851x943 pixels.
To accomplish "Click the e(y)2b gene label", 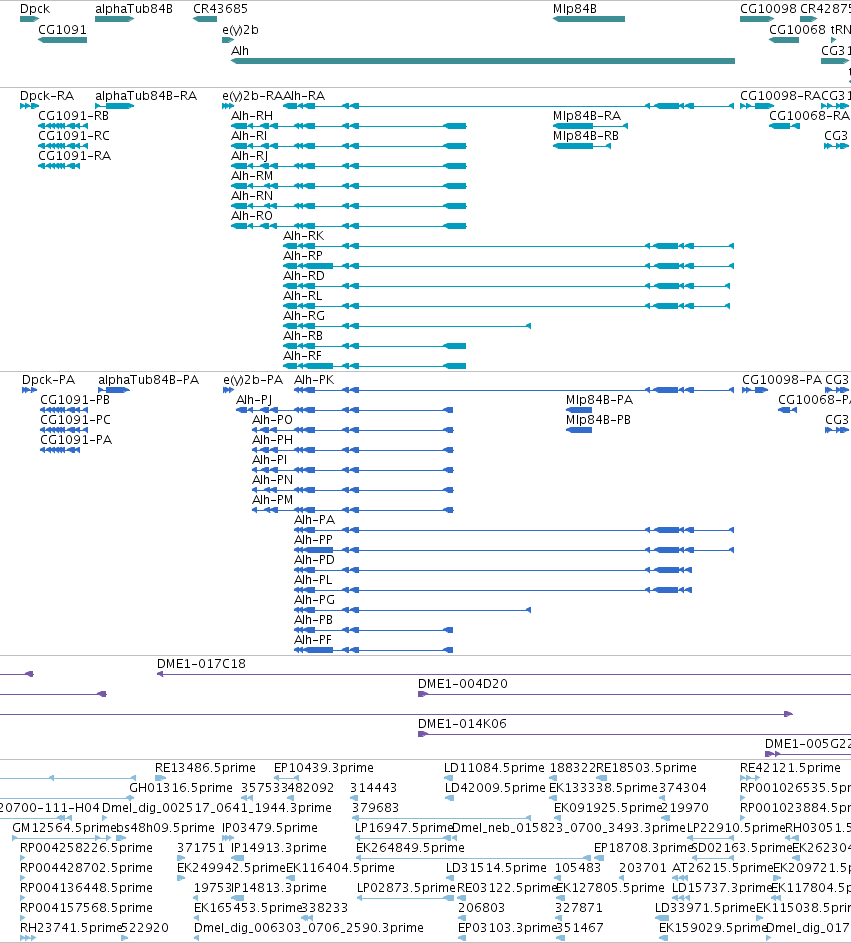I will point(241,30).
